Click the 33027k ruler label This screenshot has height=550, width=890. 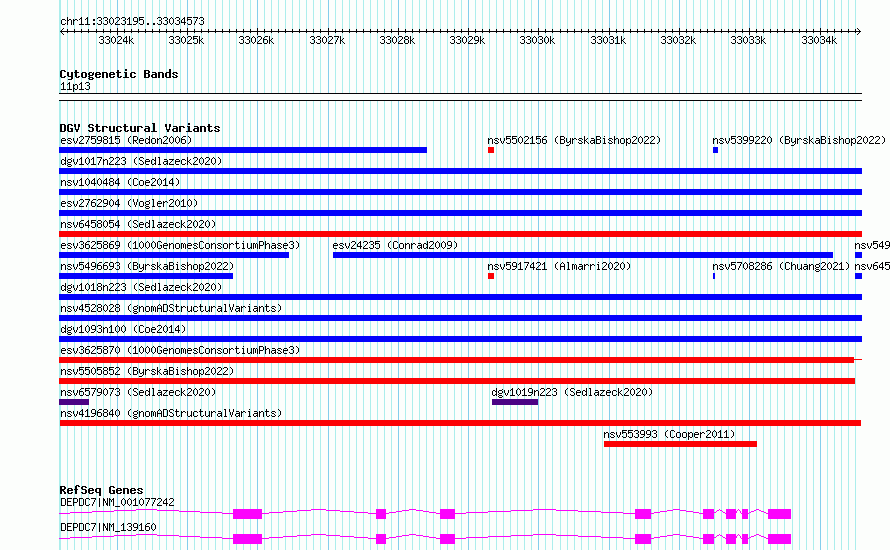[x=327, y=41]
